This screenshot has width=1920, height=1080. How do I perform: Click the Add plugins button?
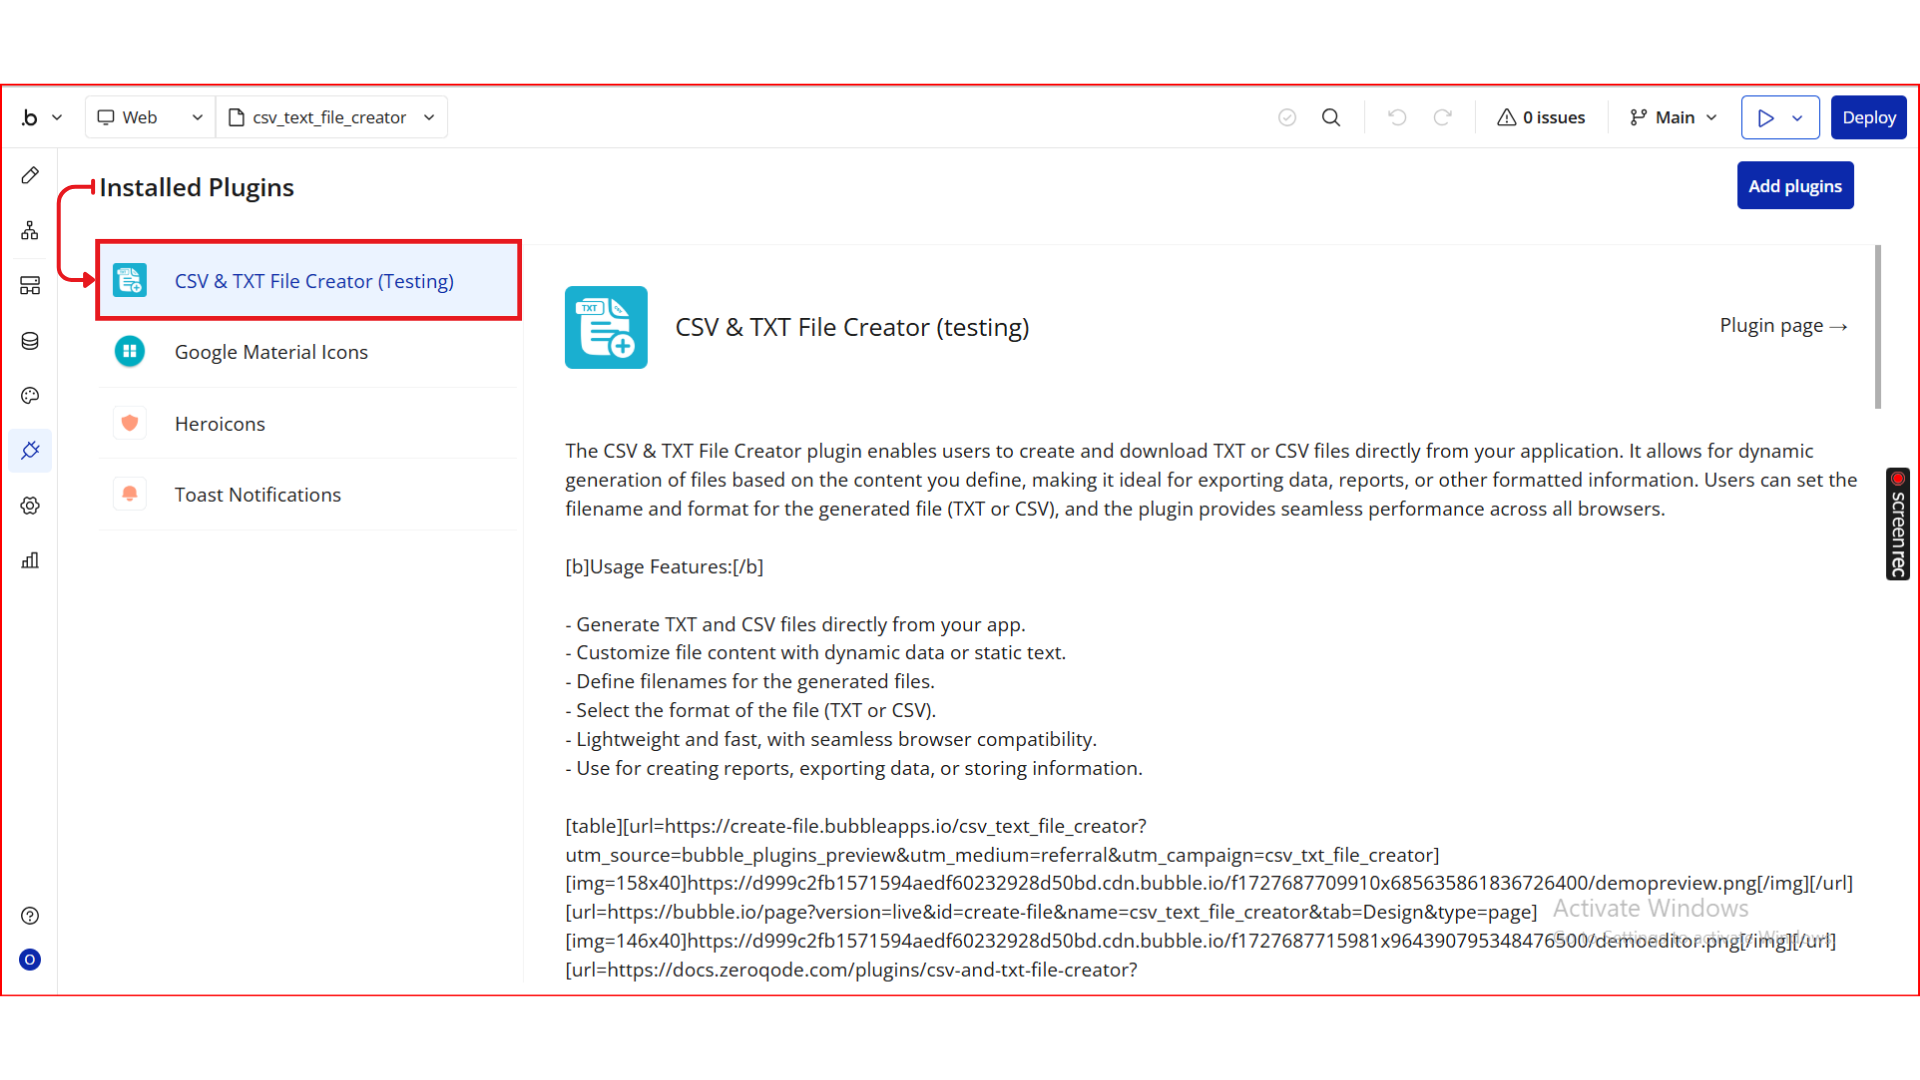(x=1794, y=186)
